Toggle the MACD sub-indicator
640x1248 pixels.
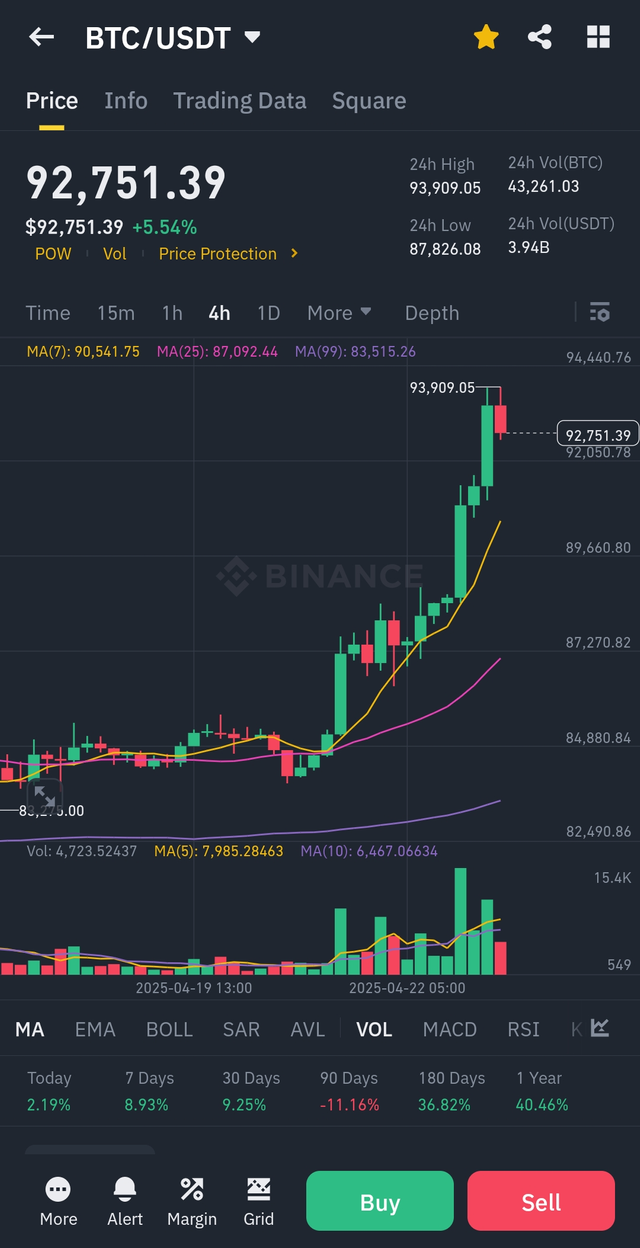coord(450,1029)
